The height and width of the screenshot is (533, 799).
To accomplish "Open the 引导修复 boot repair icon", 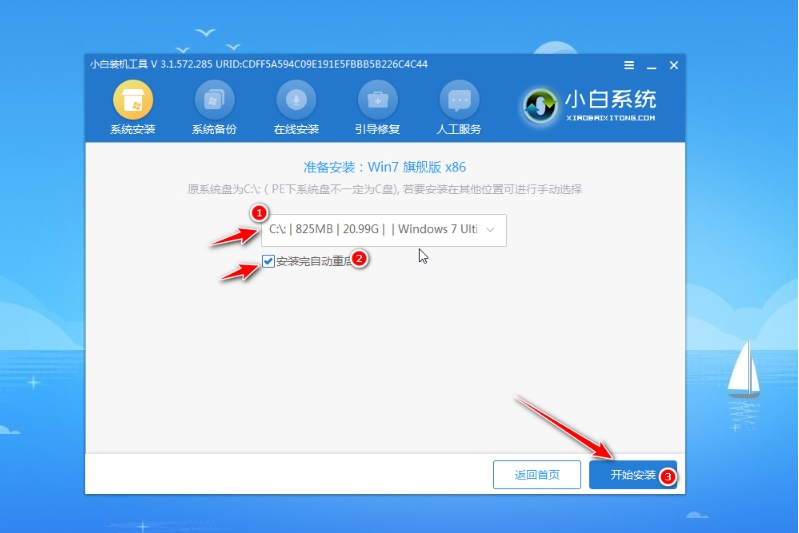I will pyautogui.click(x=378, y=101).
